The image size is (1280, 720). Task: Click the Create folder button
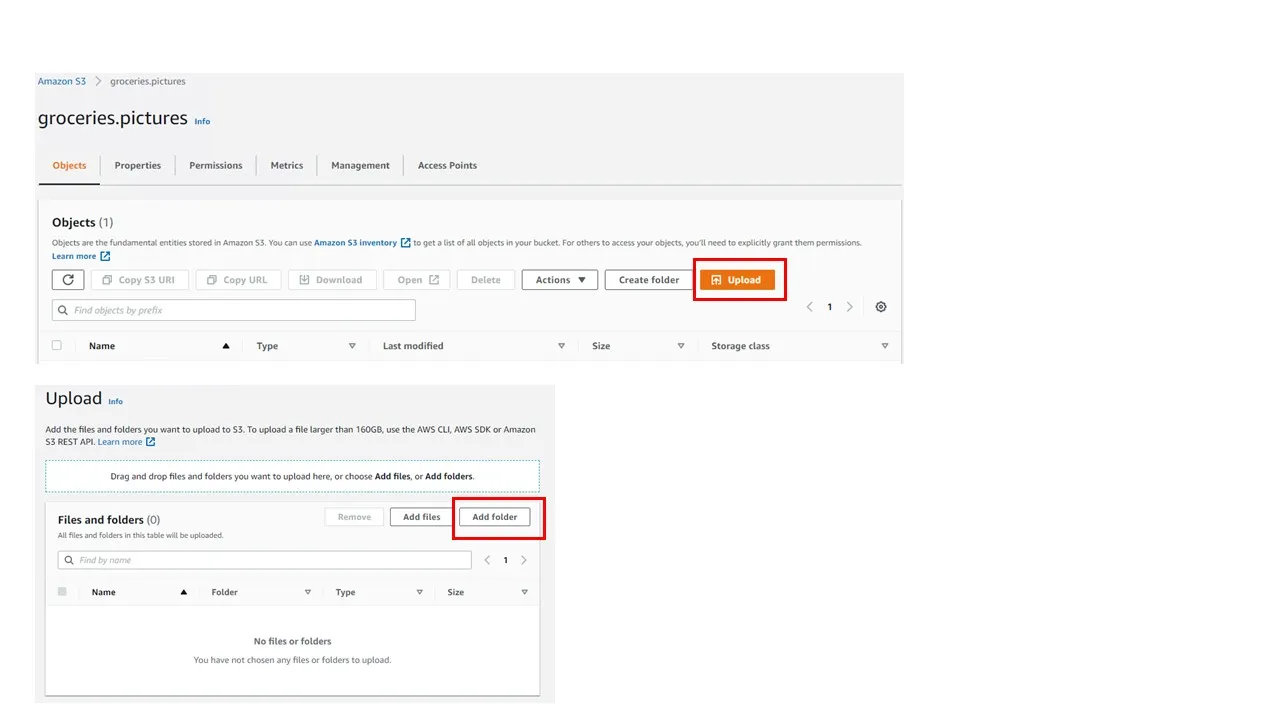[x=649, y=280]
